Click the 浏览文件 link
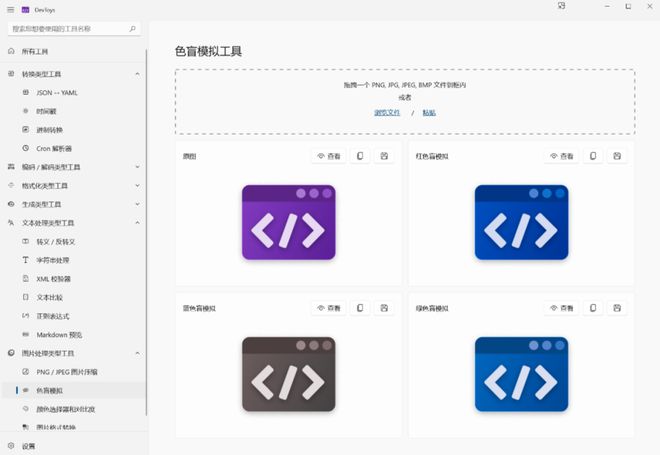Screen dimensions: 660x455 (x=387, y=112)
